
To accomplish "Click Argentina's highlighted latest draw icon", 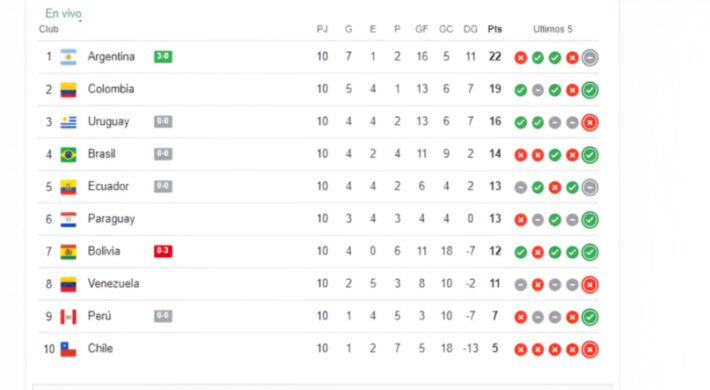I will coord(590,58).
